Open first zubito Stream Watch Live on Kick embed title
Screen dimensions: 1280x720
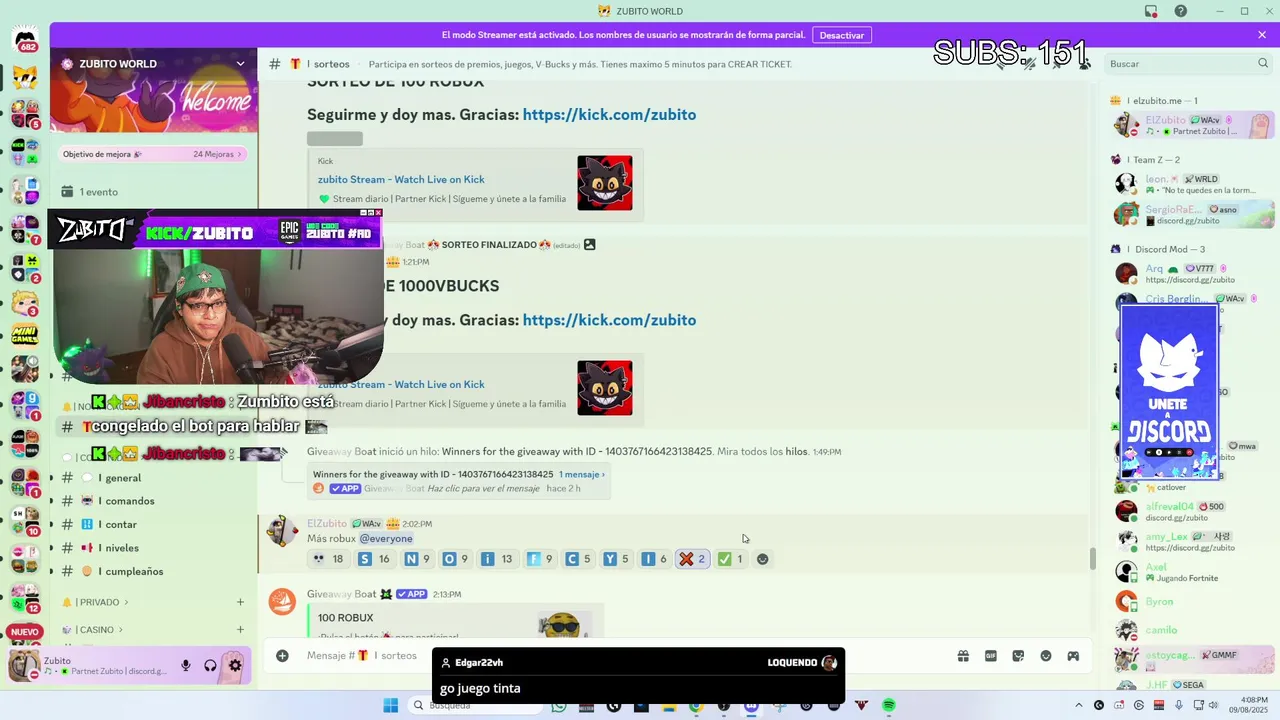click(401, 180)
